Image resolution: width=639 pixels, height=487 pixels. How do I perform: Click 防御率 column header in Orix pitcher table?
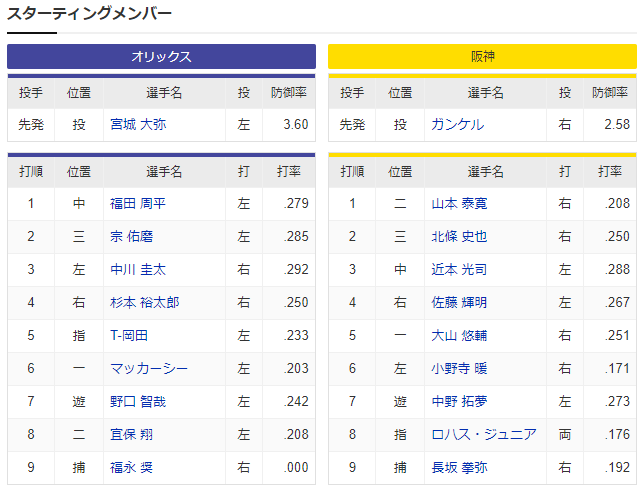pos(289,93)
